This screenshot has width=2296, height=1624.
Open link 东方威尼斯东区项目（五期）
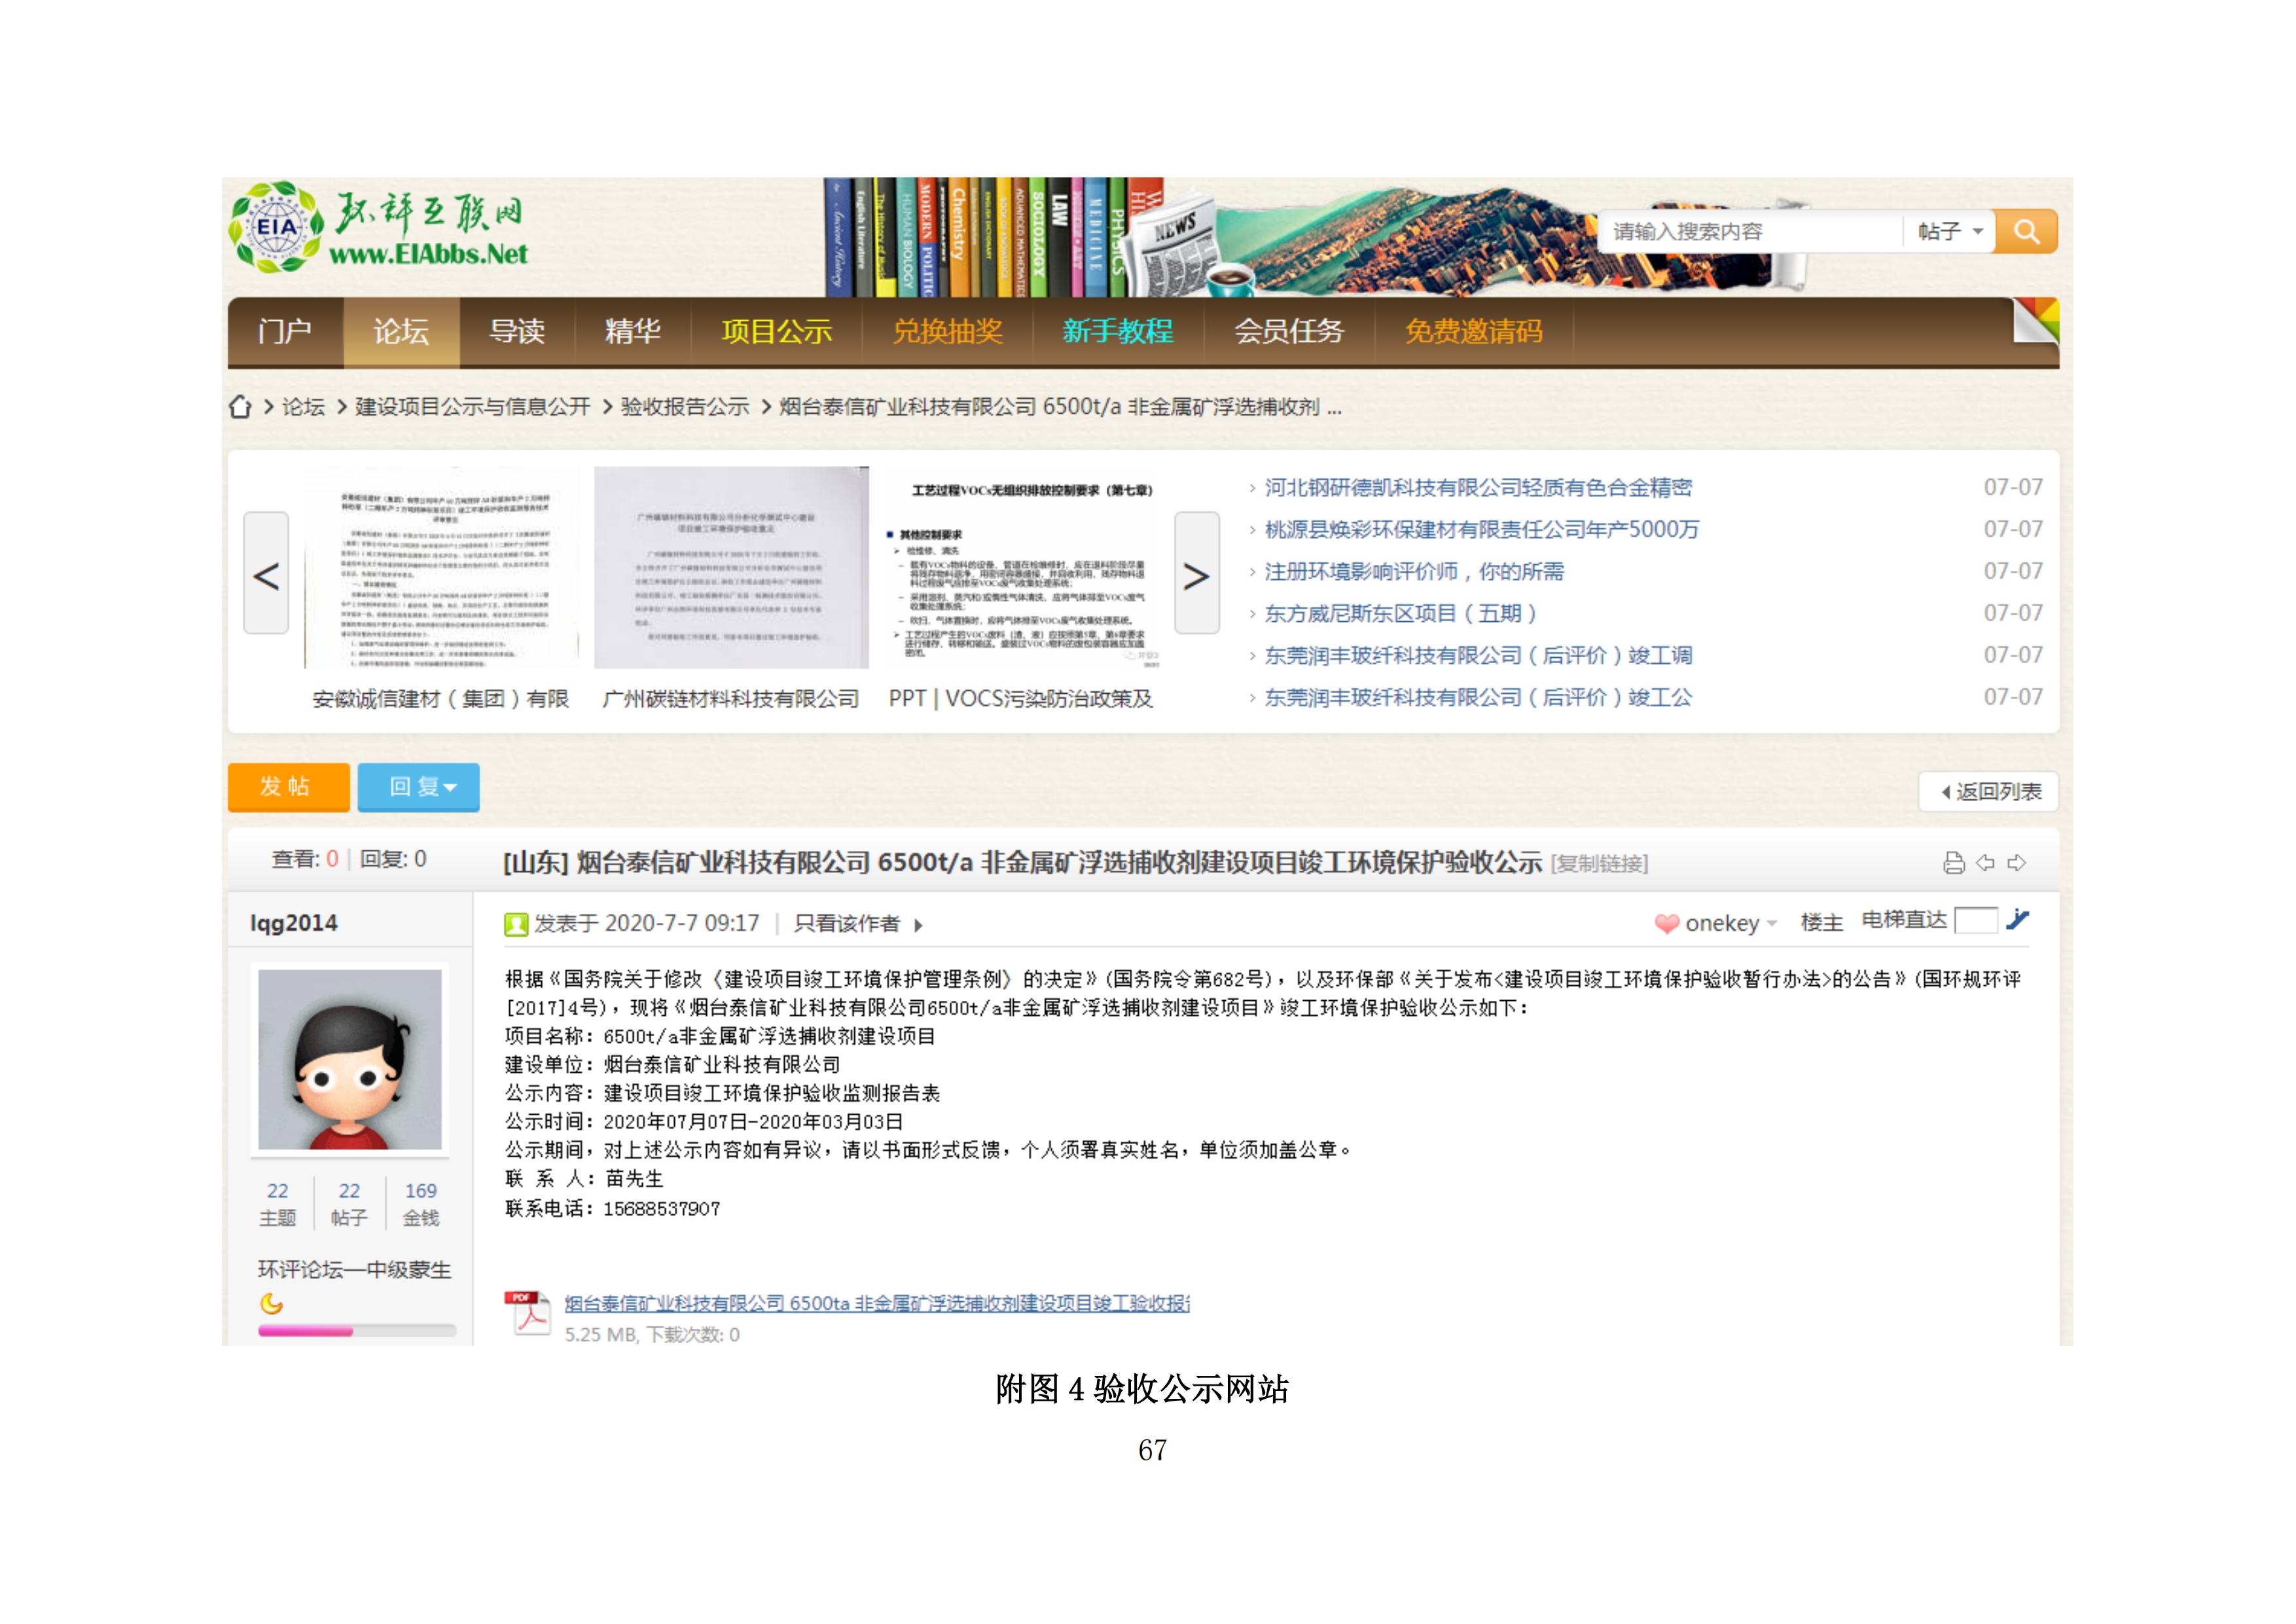click(x=1401, y=613)
